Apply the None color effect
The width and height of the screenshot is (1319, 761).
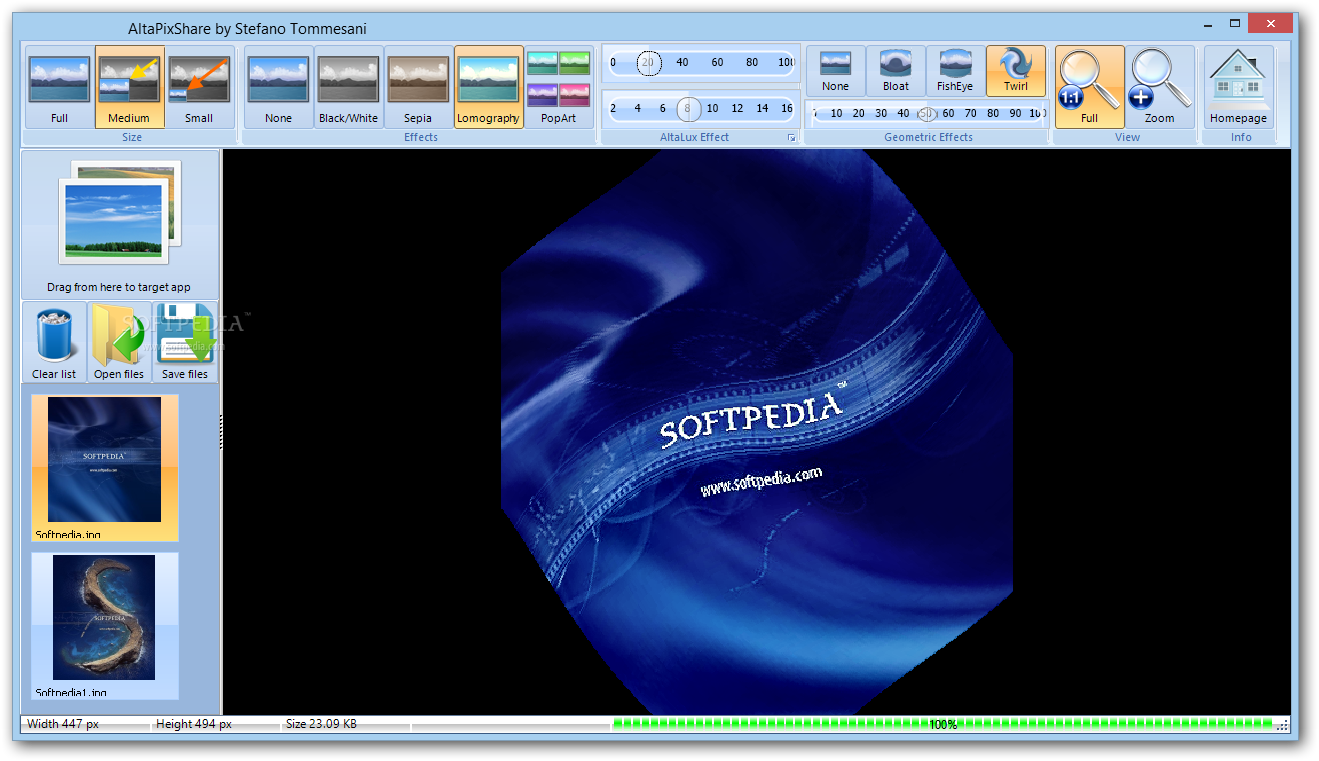pos(279,87)
